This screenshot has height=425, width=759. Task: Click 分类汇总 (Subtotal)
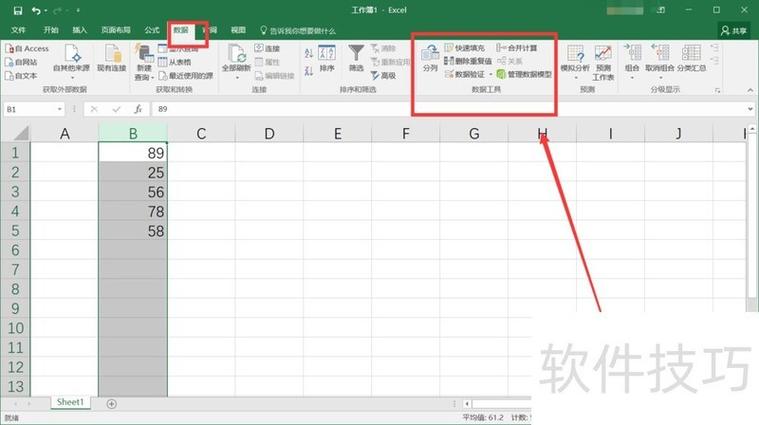coord(691,59)
